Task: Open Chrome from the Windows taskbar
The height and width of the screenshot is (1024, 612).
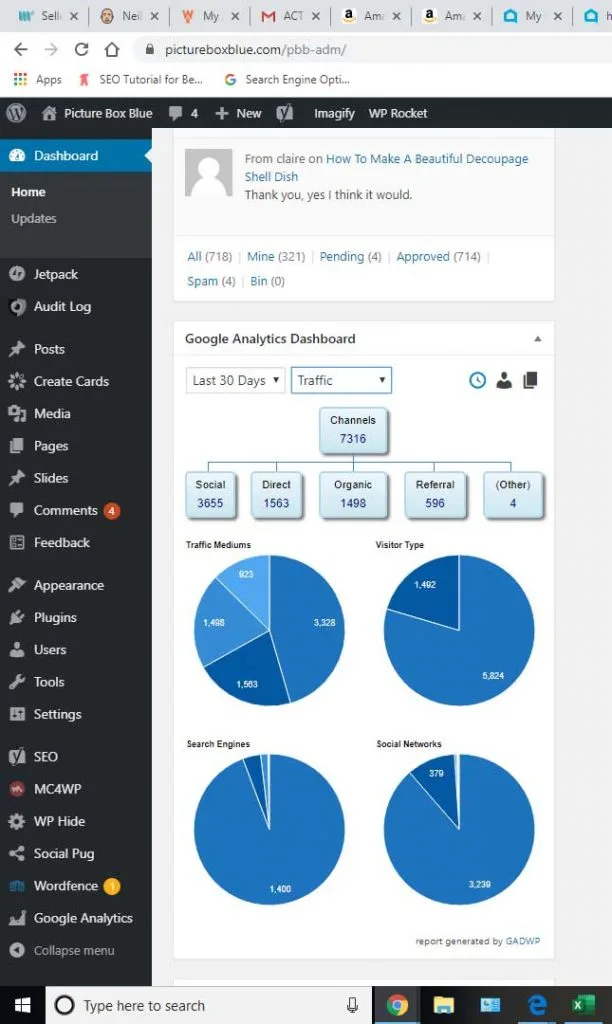Action: coord(397,1005)
